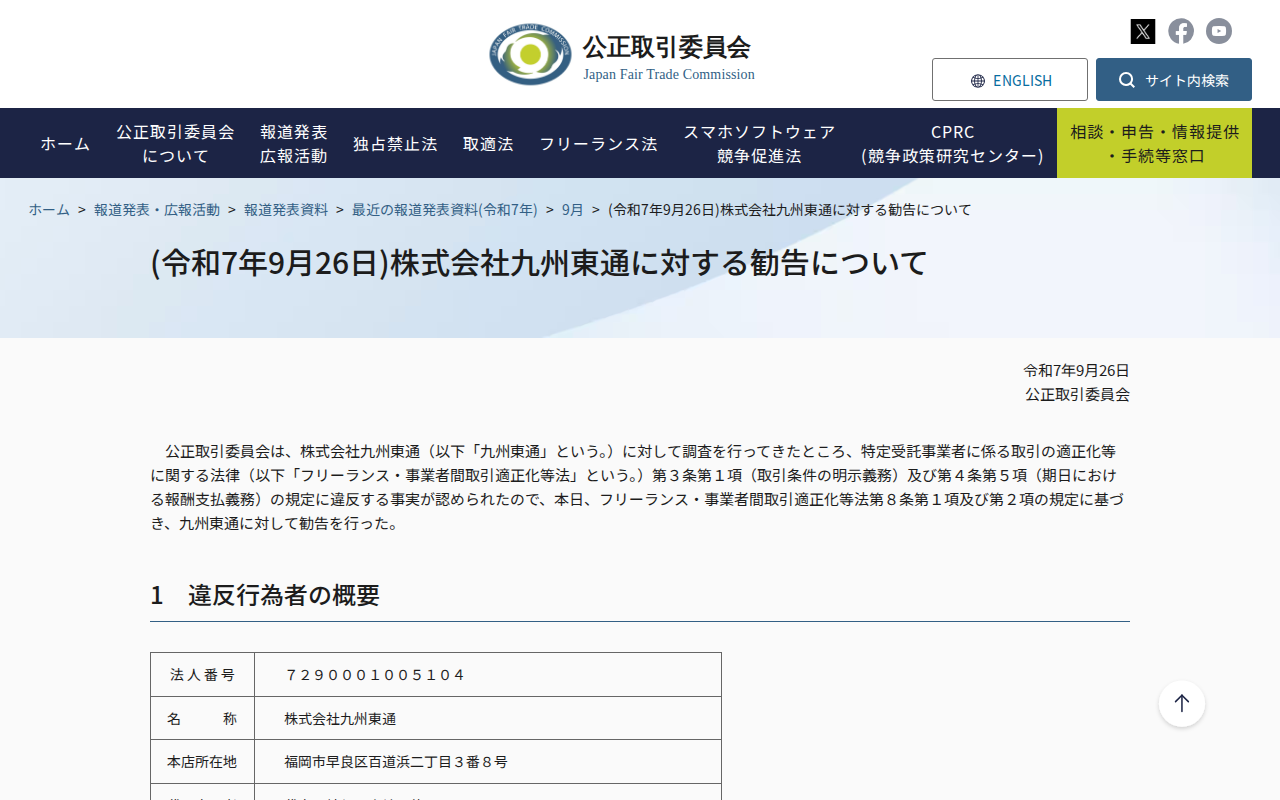Click the name cell 株式会社九州東通
This screenshot has width=1280, height=800.
point(340,719)
